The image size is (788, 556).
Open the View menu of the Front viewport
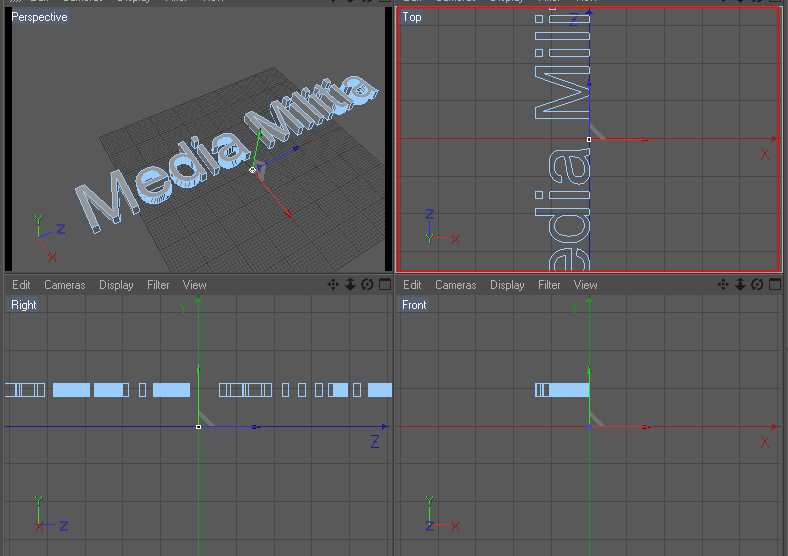585,285
